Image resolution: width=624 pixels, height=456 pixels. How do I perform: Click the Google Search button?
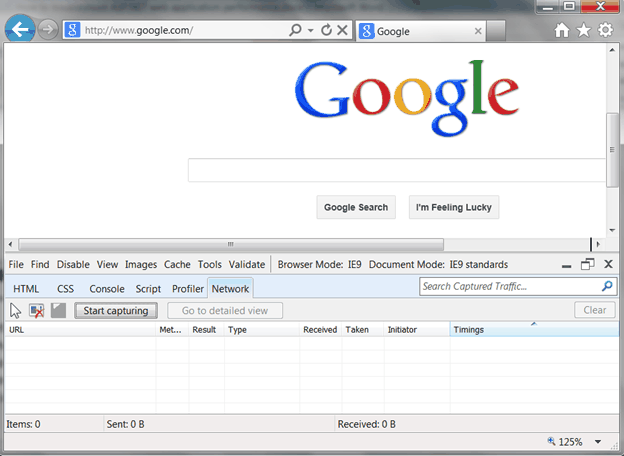(356, 207)
